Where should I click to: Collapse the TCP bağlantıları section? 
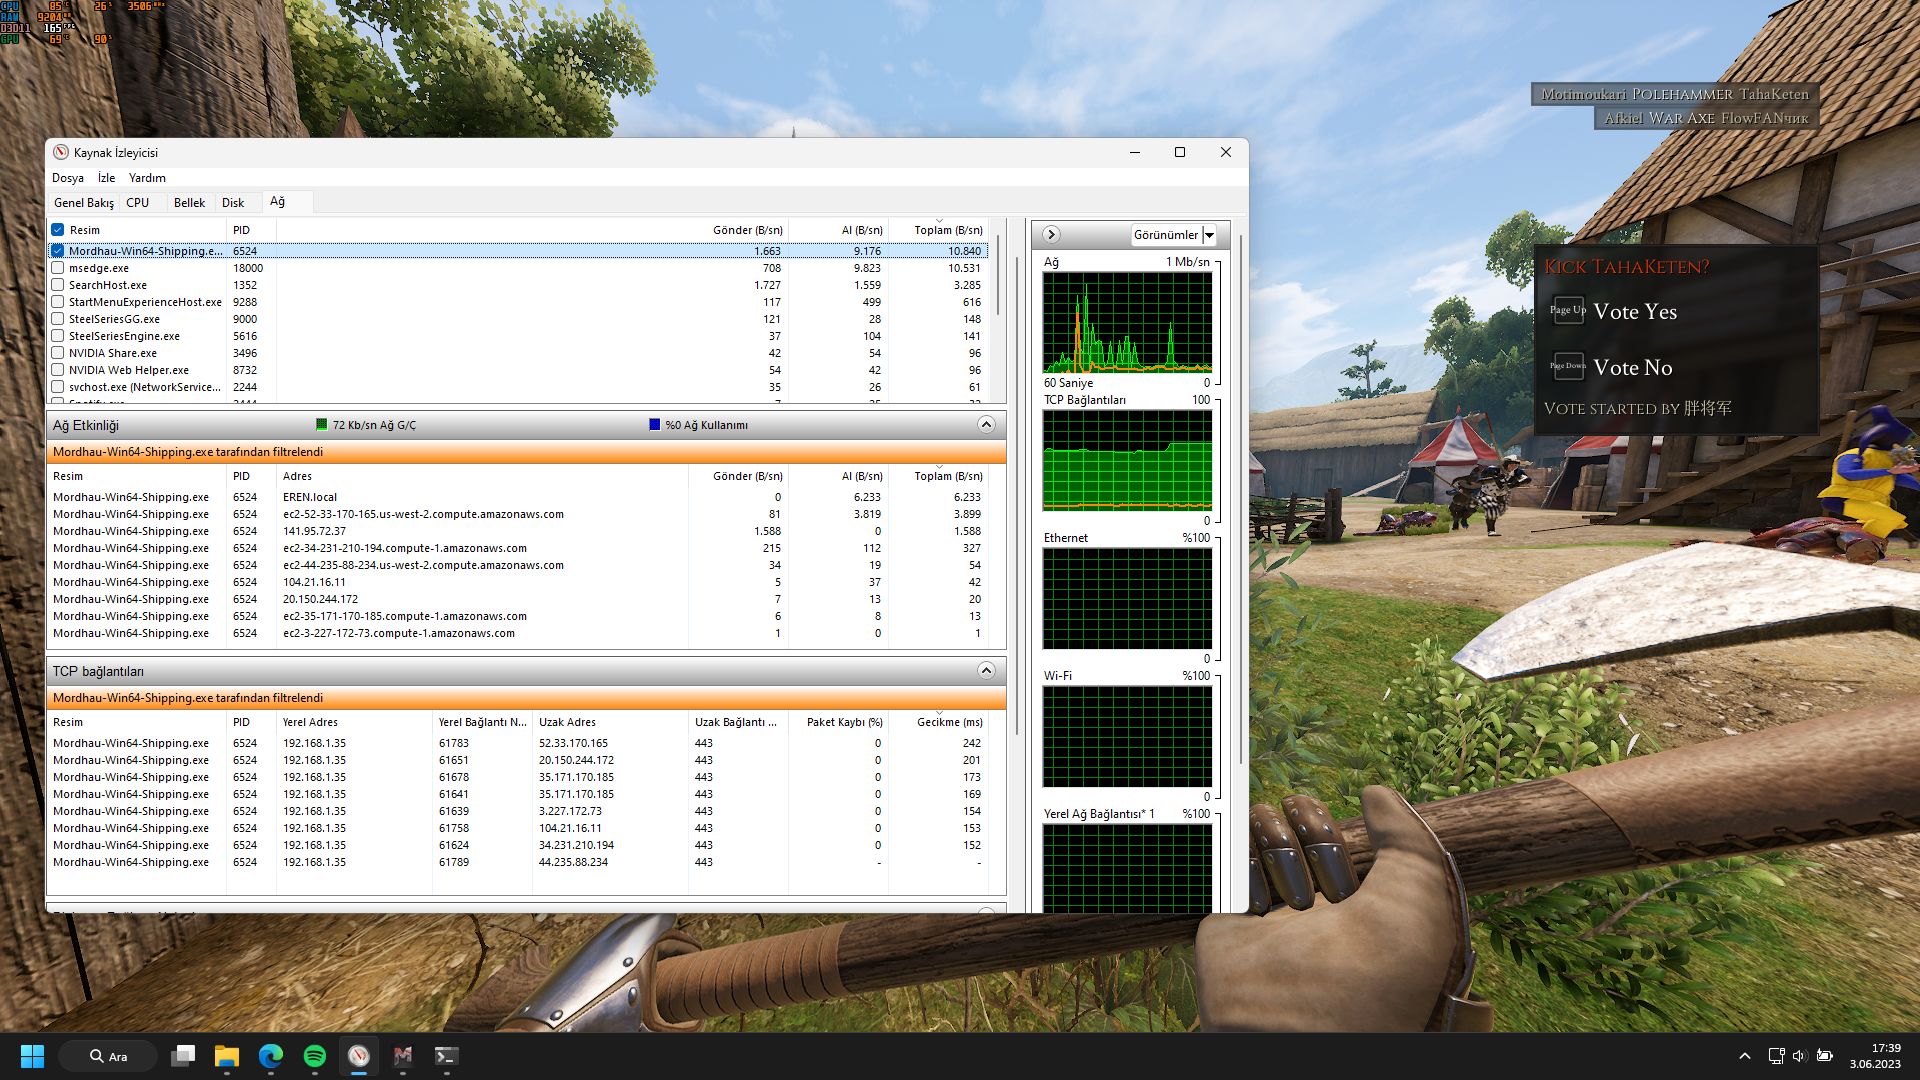[x=986, y=671]
